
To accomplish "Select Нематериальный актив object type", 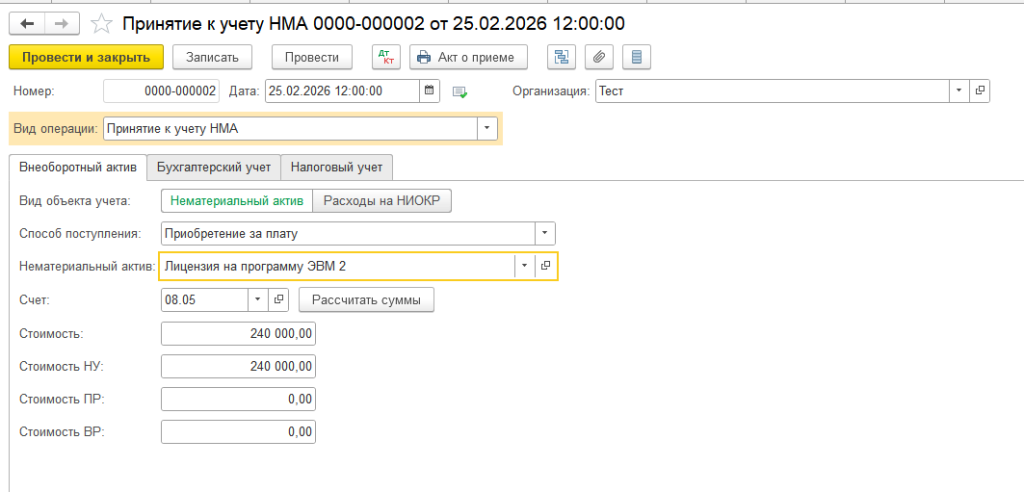I will tap(237, 201).
